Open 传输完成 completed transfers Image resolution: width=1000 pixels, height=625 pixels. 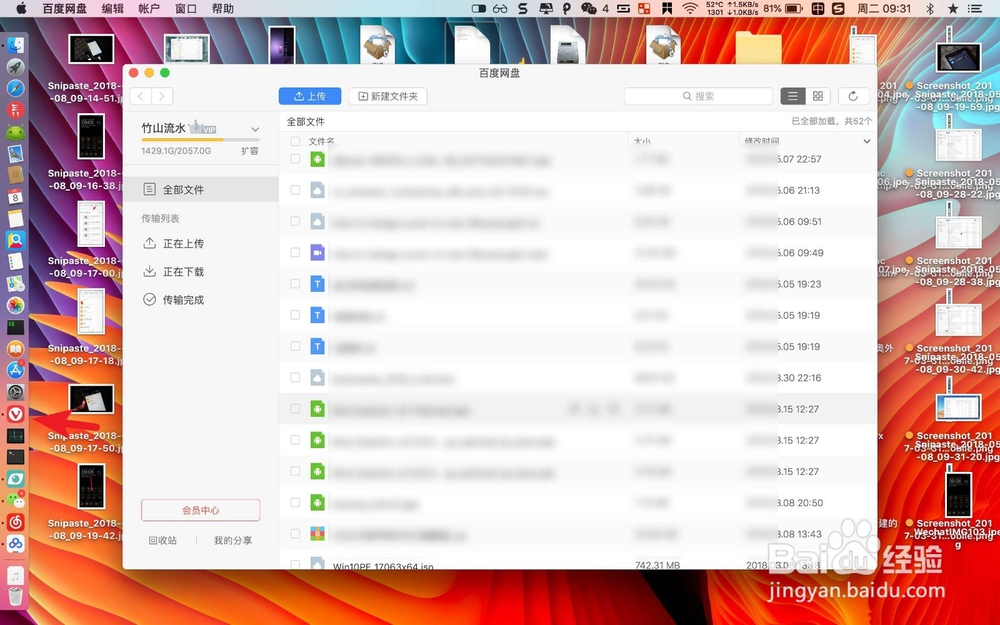point(173,300)
